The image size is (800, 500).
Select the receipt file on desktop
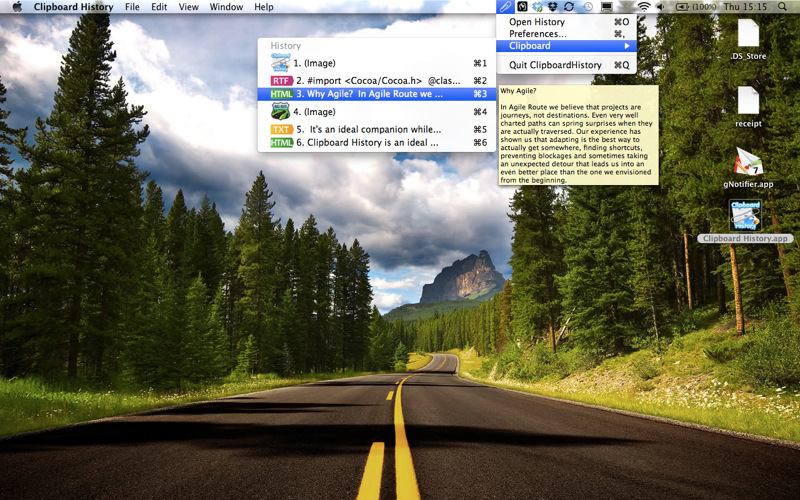[748, 102]
